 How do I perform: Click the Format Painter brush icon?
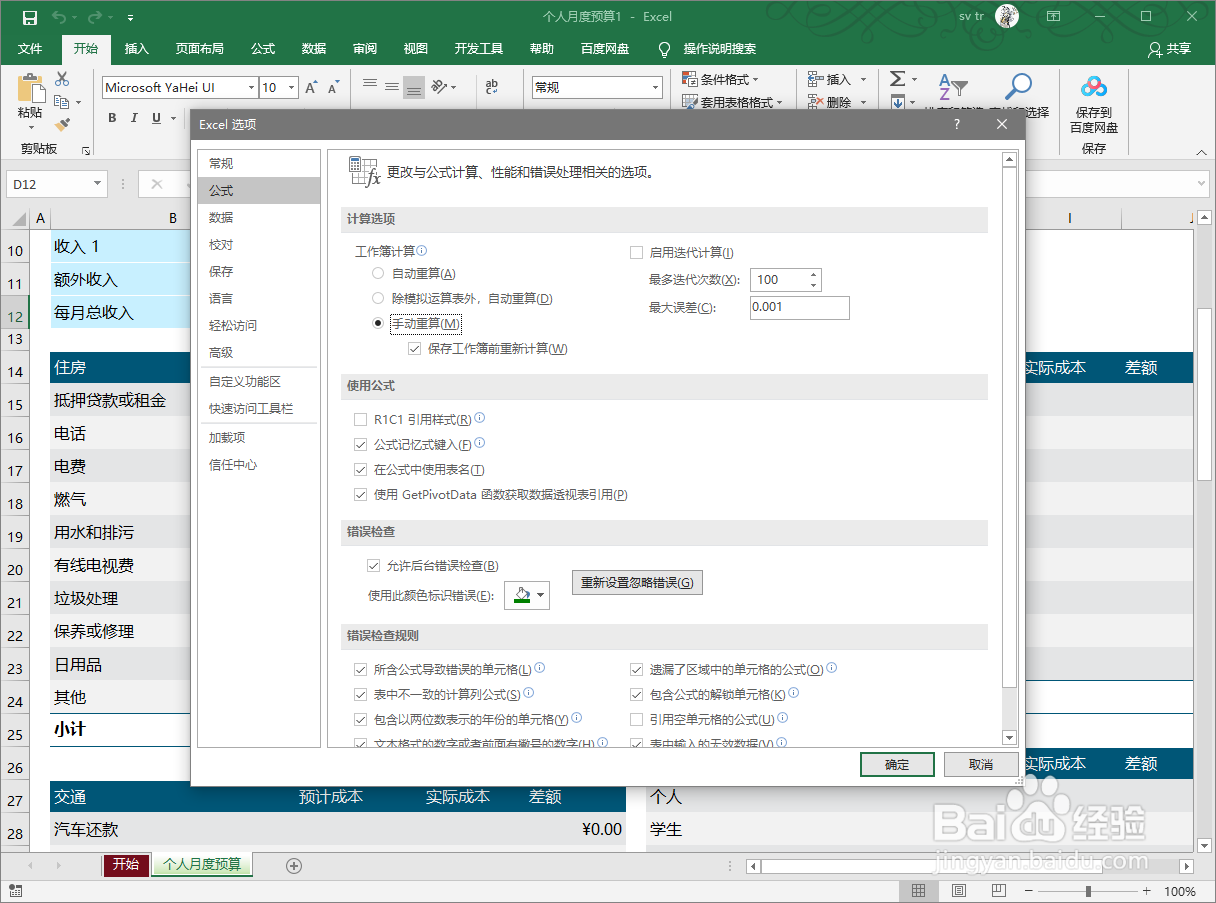pyautogui.click(x=62, y=125)
